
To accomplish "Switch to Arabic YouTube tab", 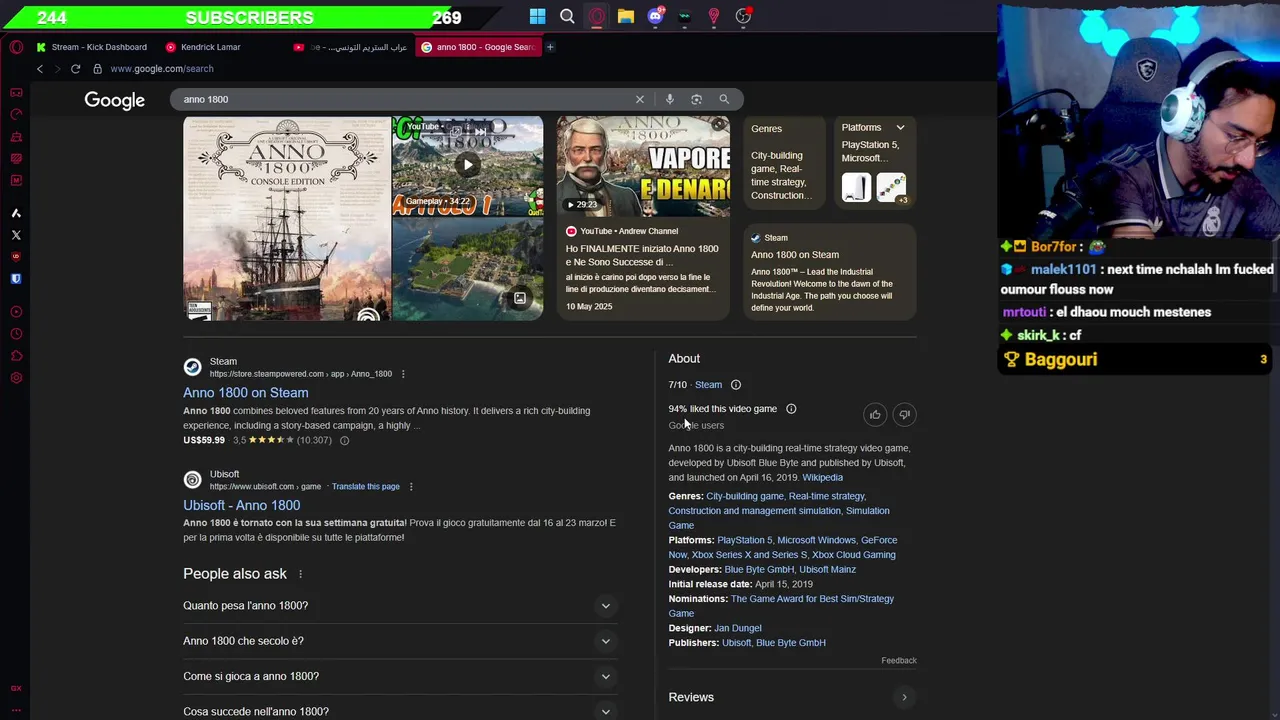I will coord(350,47).
